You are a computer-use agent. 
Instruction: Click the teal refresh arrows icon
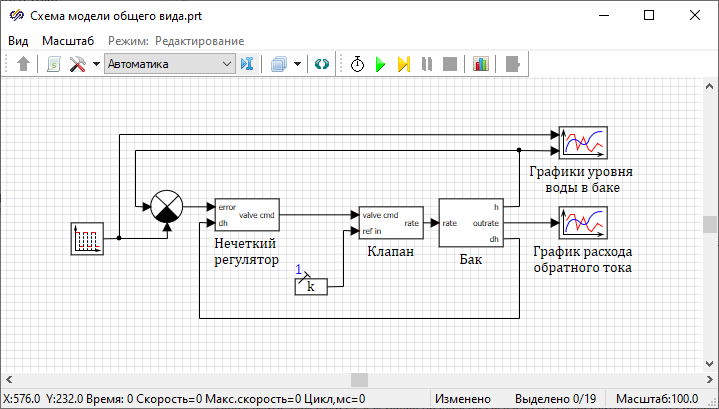tap(321, 64)
